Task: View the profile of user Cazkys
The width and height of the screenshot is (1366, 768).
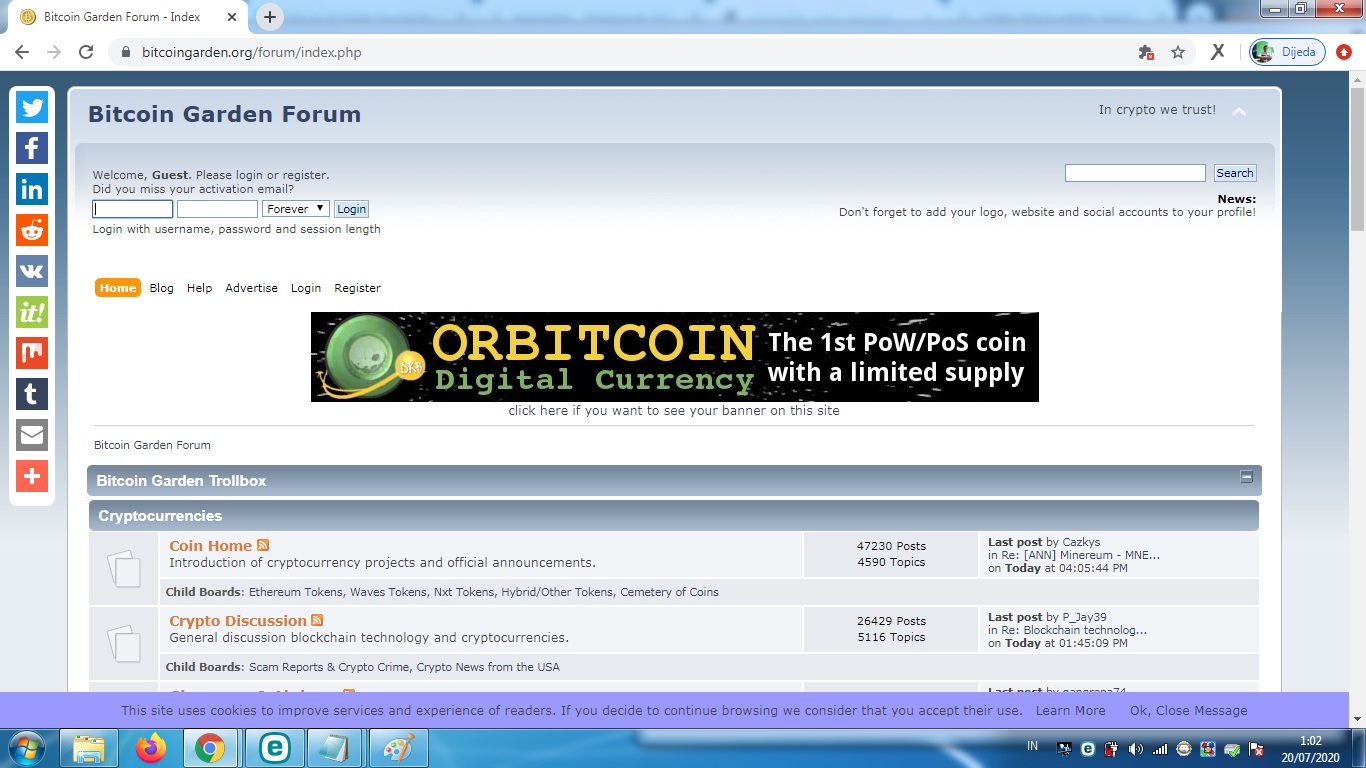Action: click(x=1081, y=542)
